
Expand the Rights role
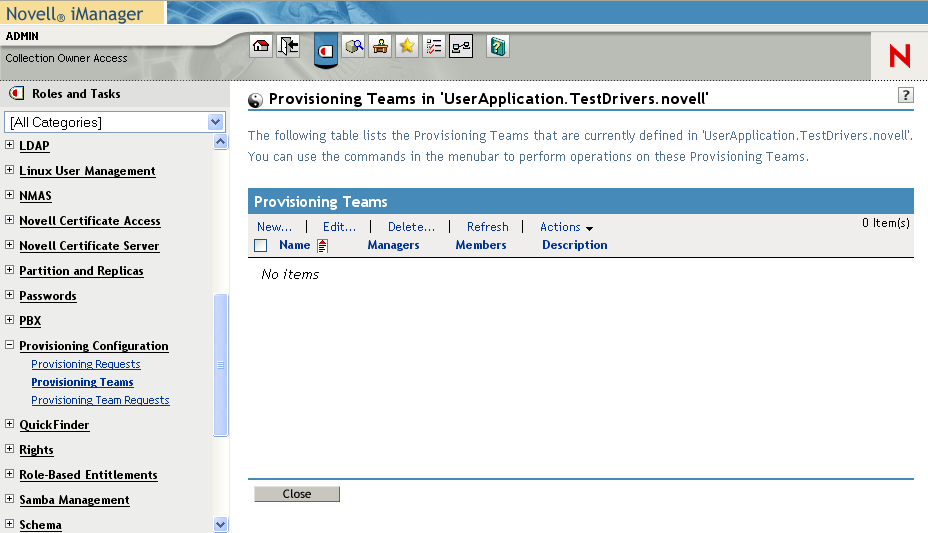(9, 448)
